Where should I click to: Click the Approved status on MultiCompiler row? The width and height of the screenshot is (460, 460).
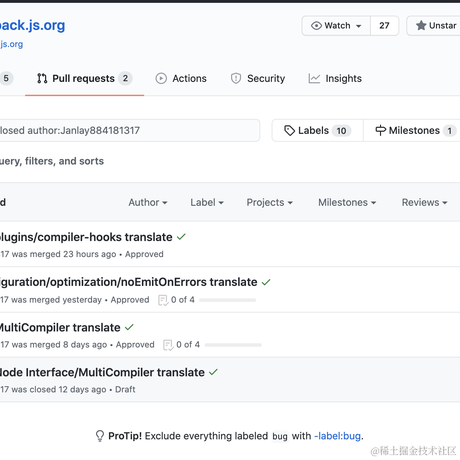(x=135, y=344)
